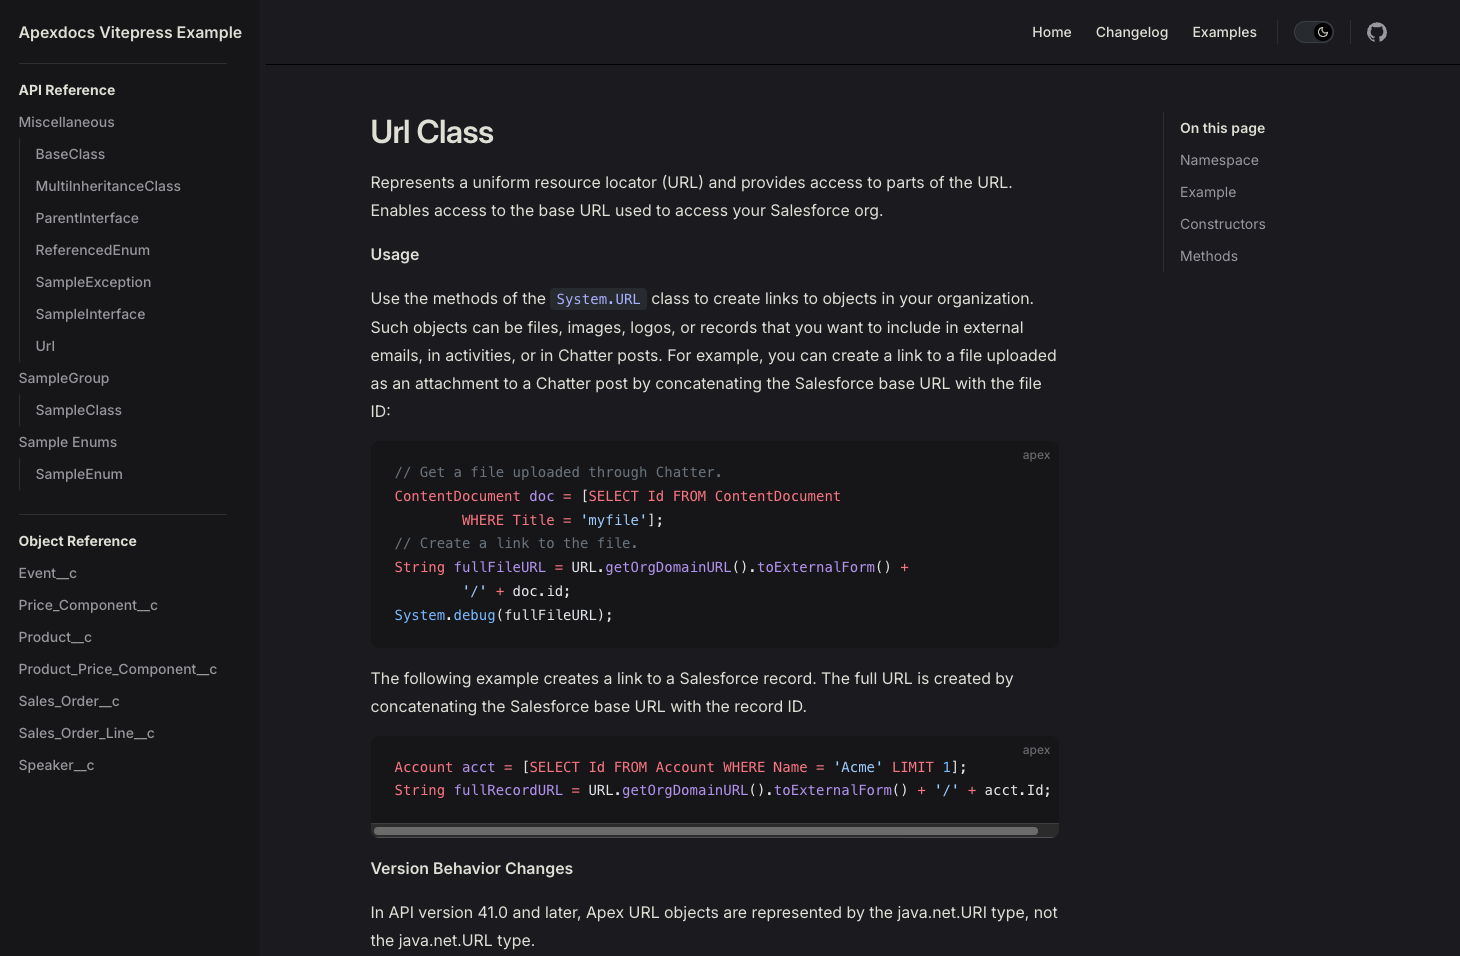Open the SampleEnum sidebar entry
Image resolution: width=1460 pixels, height=956 pixels.
pos(79,474)
